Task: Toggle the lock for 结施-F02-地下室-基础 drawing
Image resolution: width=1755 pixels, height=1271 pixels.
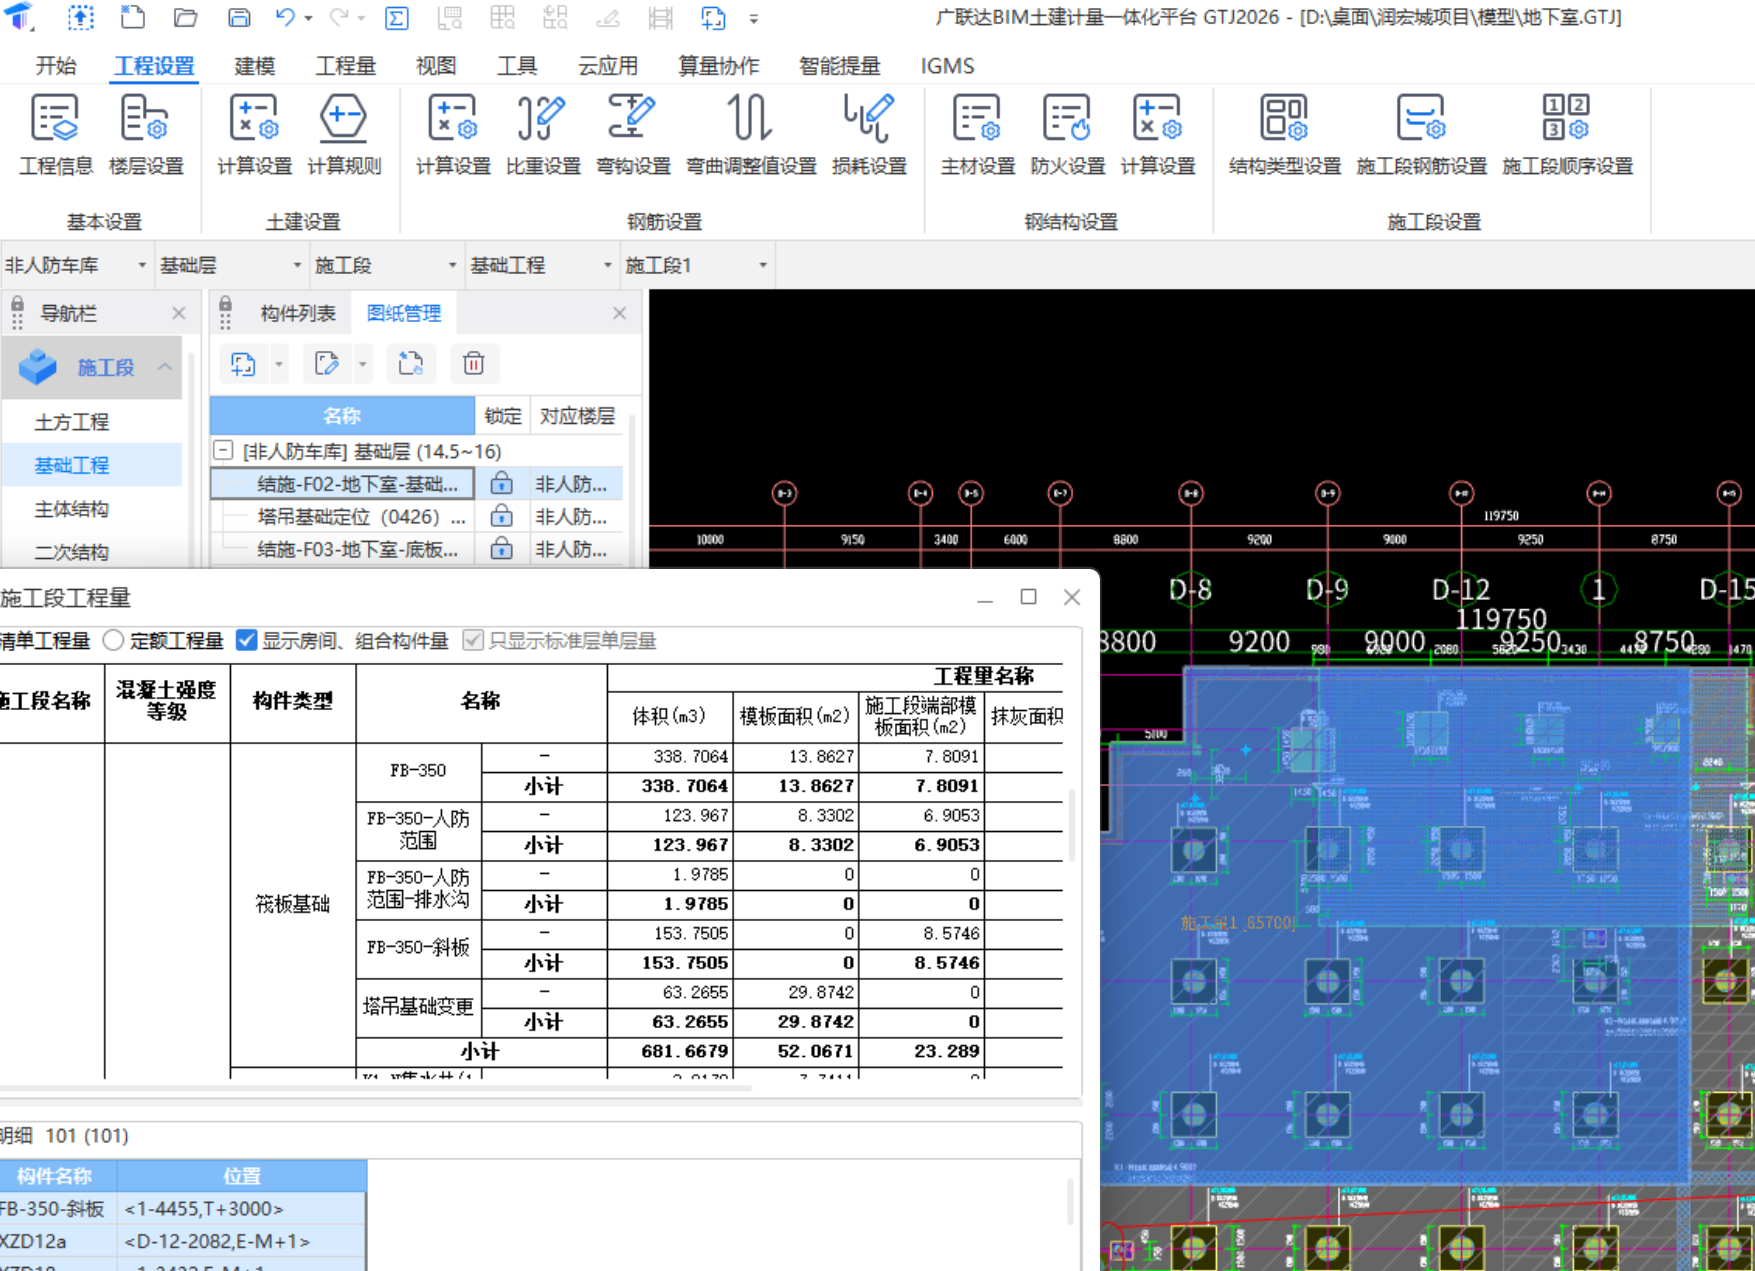Action: (501, 483)
